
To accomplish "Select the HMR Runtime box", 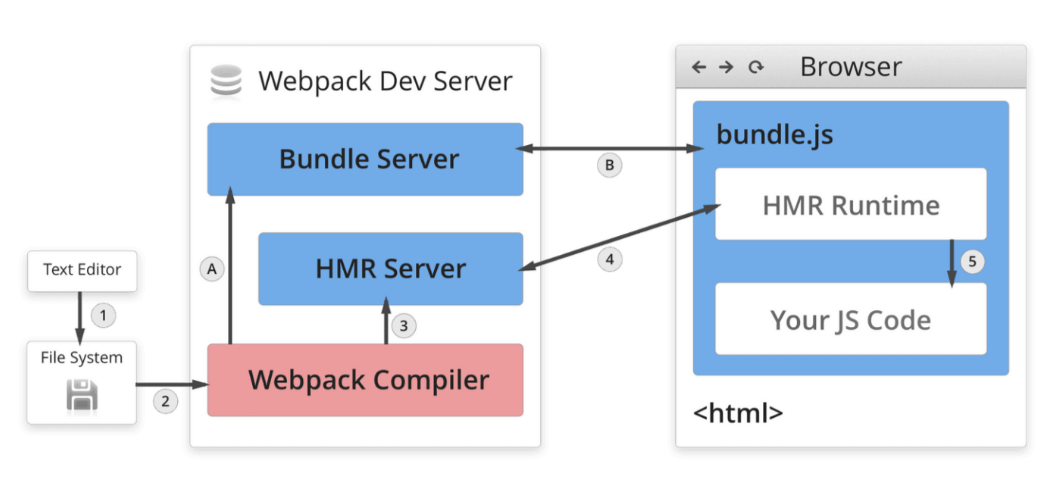I will coord(850,205).
